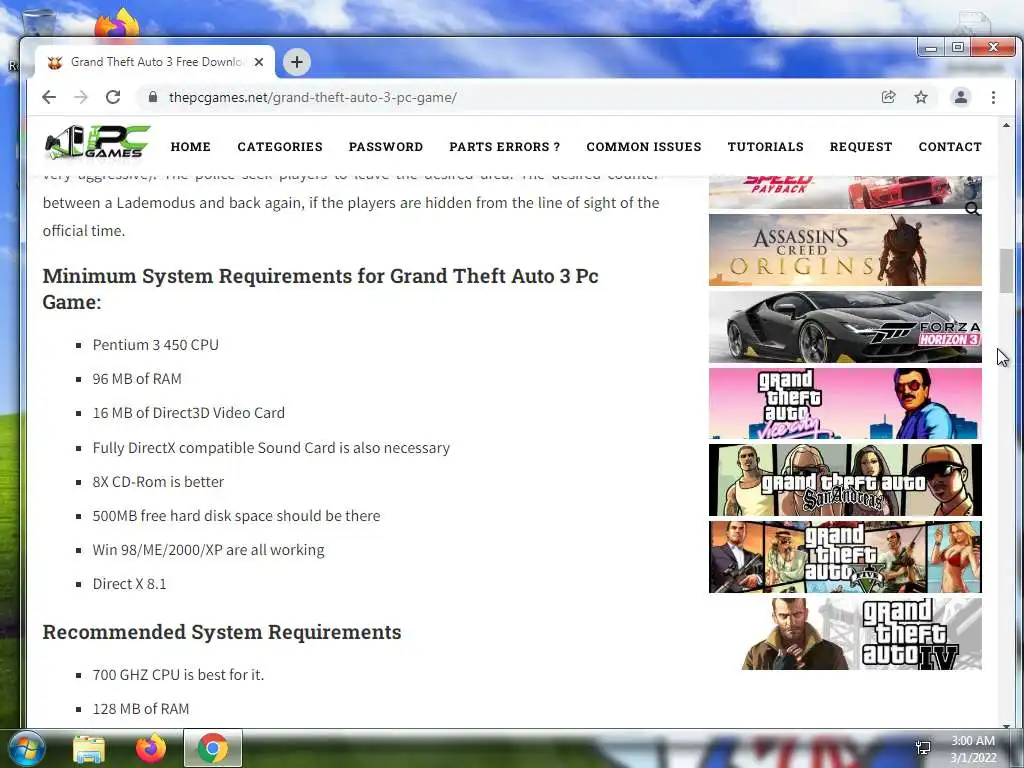Open the Windows Start orb

pyautogui.click(x=27, y=748)
